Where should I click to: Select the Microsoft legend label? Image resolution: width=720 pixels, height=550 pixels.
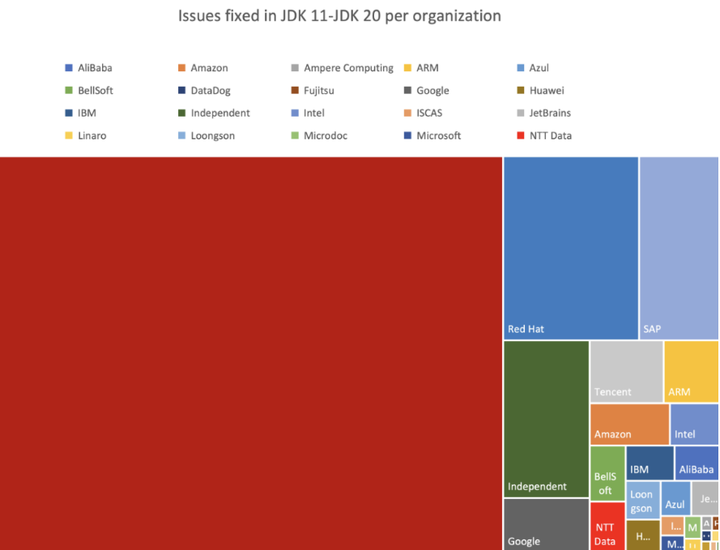439,135
